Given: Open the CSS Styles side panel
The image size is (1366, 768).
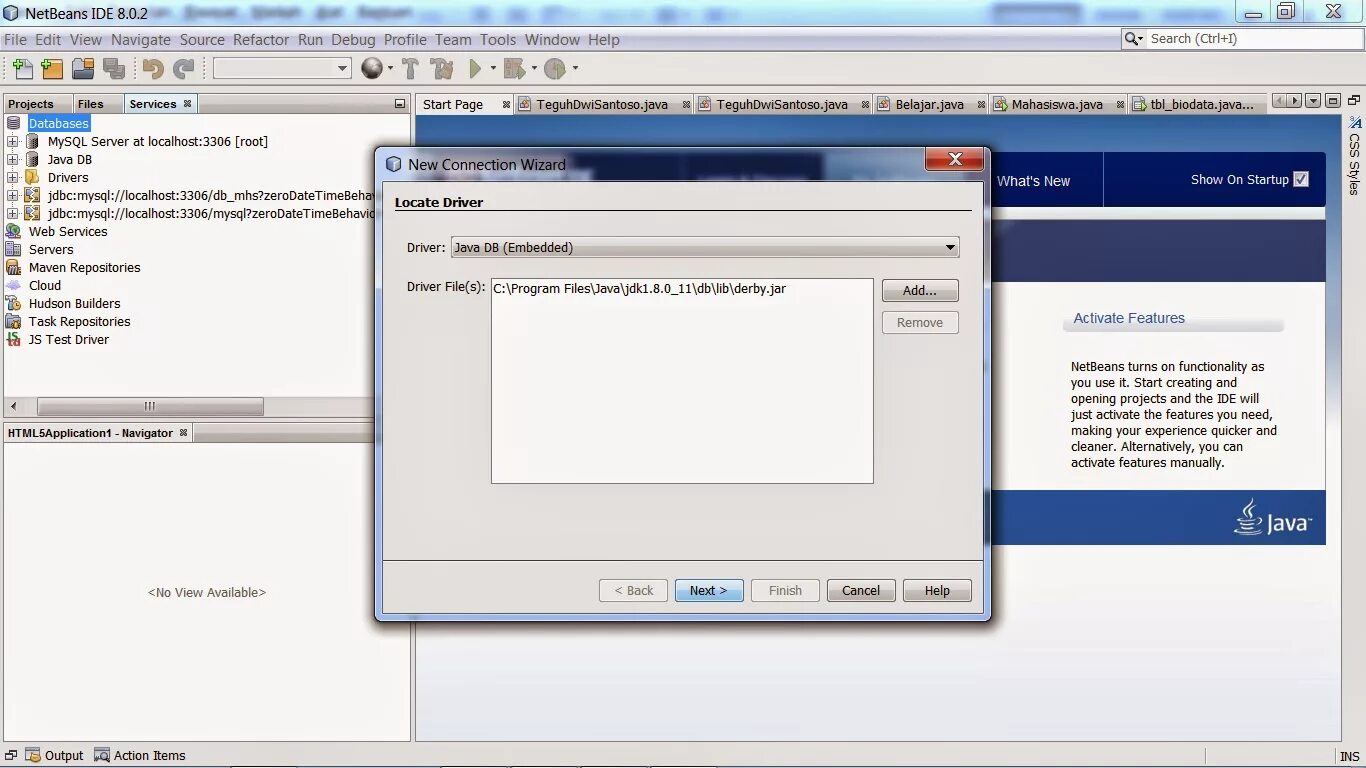Looking at the screenshot, I should coord(1354,158).
